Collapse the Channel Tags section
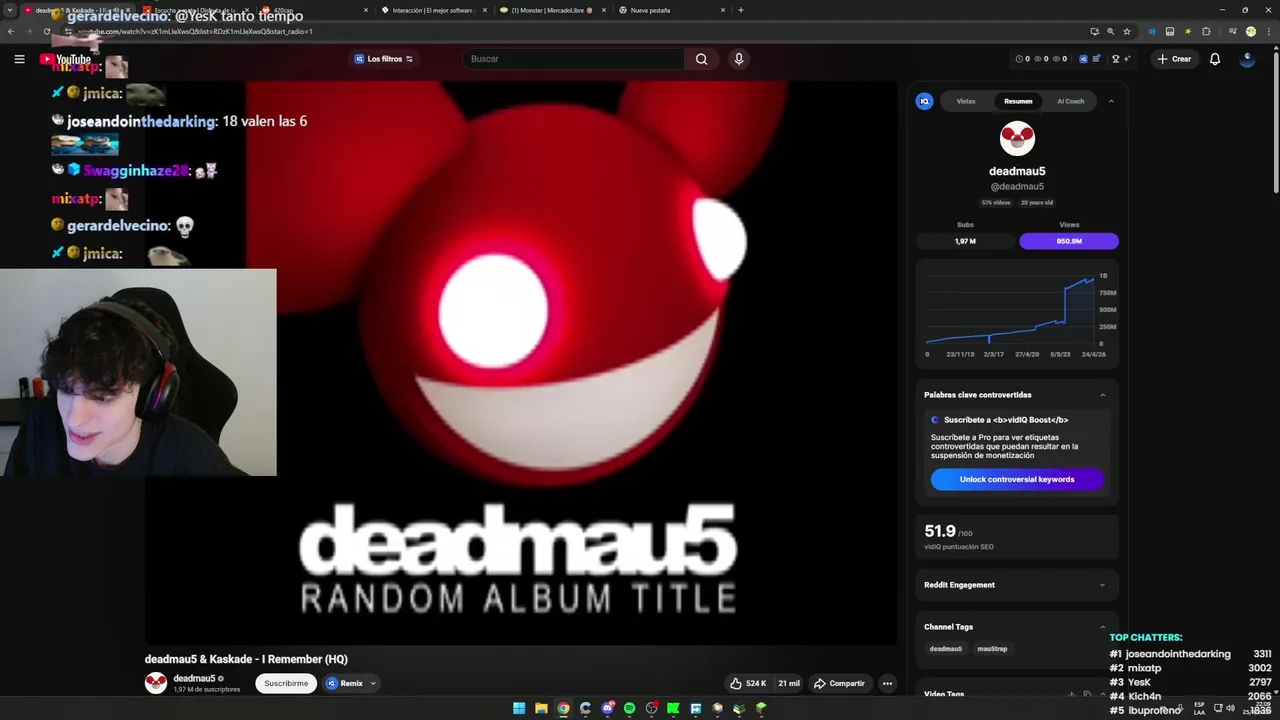Screen dimensions: 1280x720 coord(1103,627)
